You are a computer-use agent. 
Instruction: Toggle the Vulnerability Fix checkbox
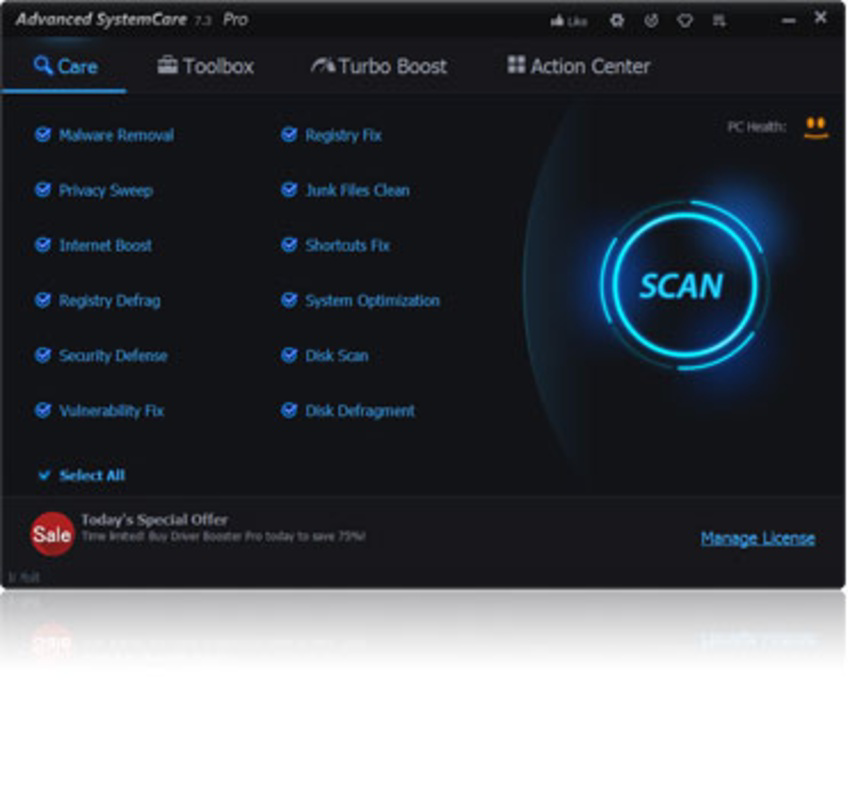43,410
